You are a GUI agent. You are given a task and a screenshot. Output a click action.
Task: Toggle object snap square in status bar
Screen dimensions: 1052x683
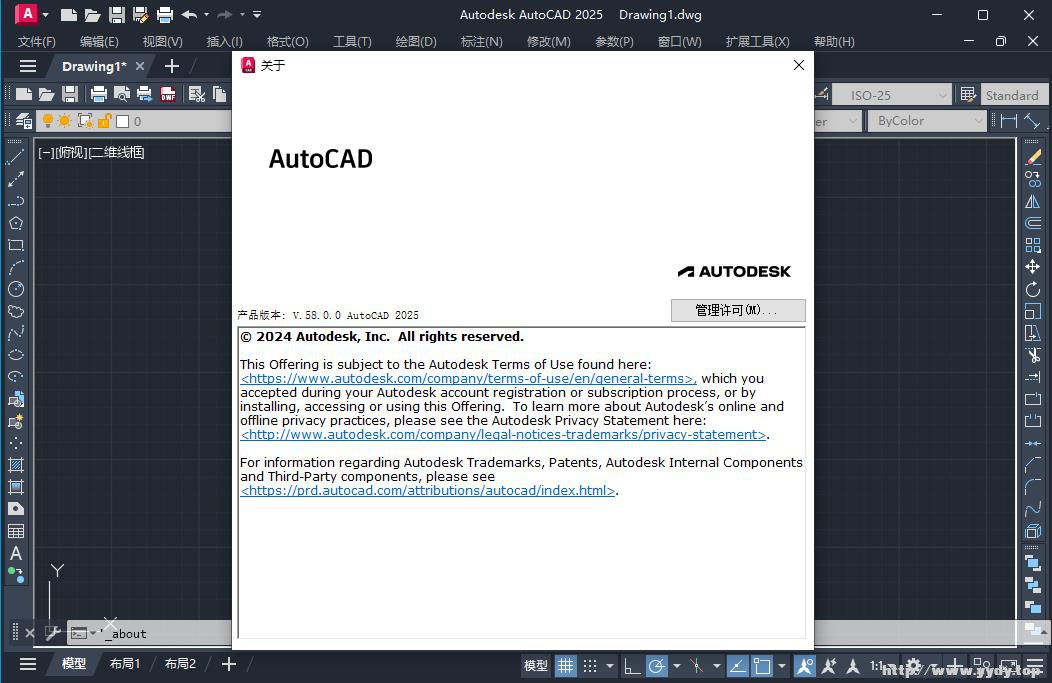pos(762,666)
